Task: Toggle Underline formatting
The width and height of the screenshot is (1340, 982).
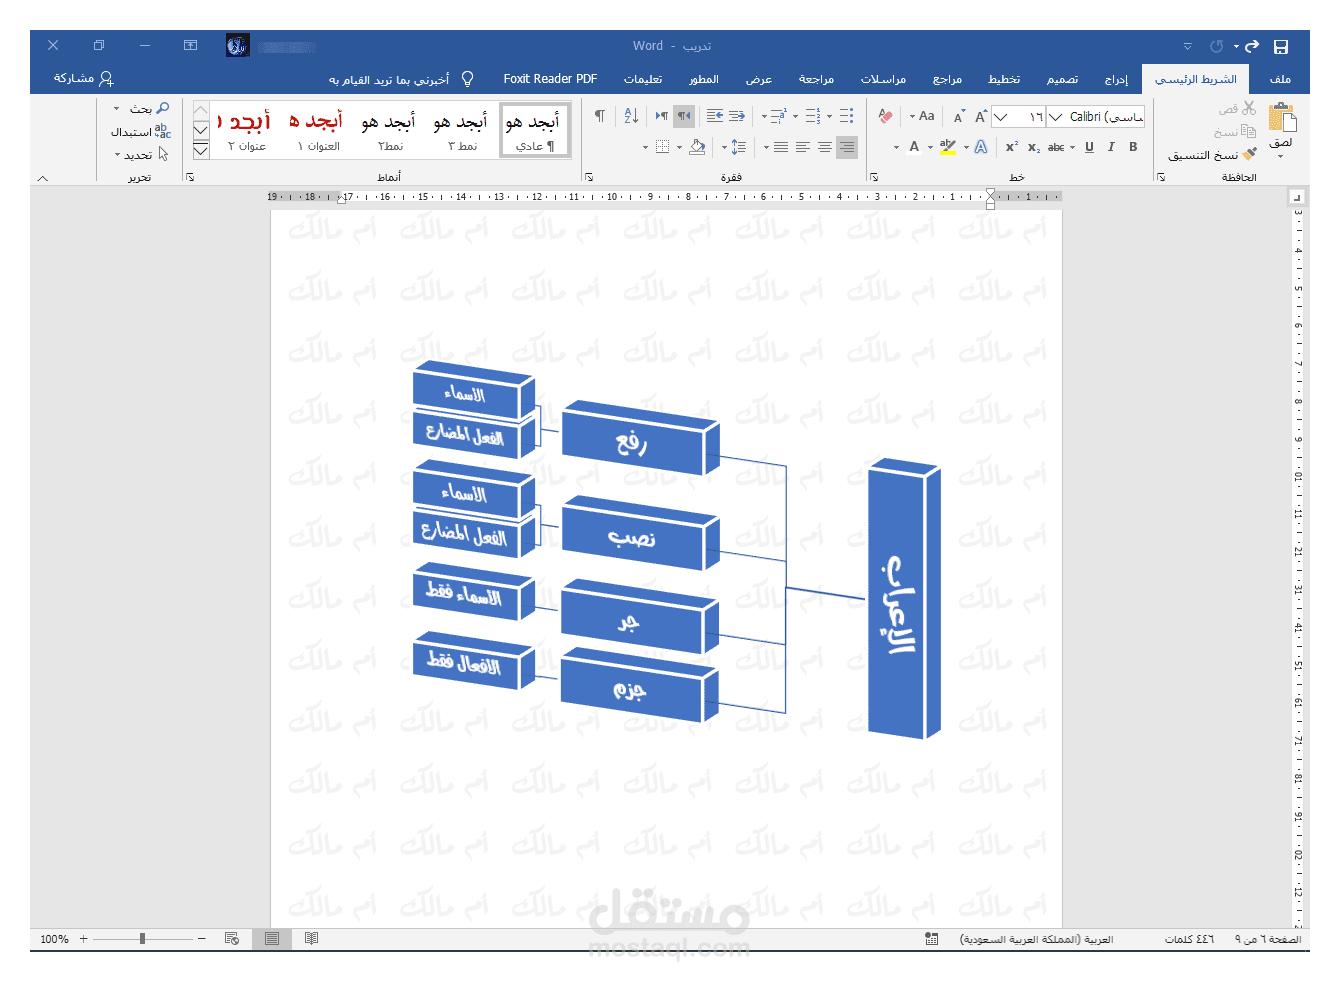Action: (x=1089, y=147)
